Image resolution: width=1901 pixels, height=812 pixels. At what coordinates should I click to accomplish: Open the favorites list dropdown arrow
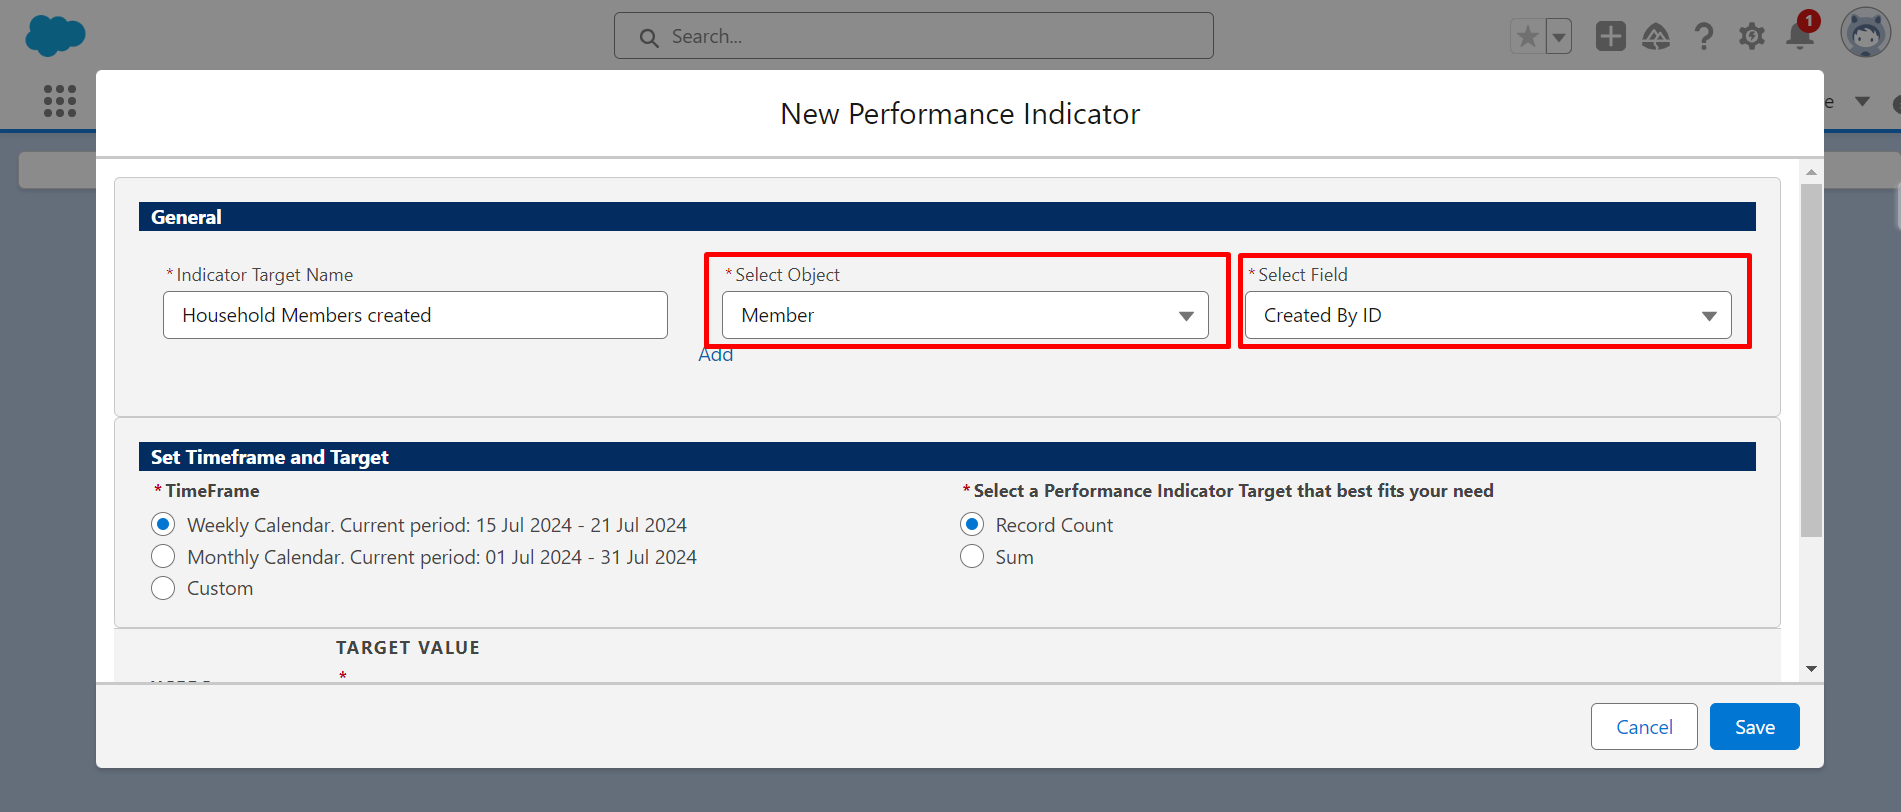coord(1559,37)
